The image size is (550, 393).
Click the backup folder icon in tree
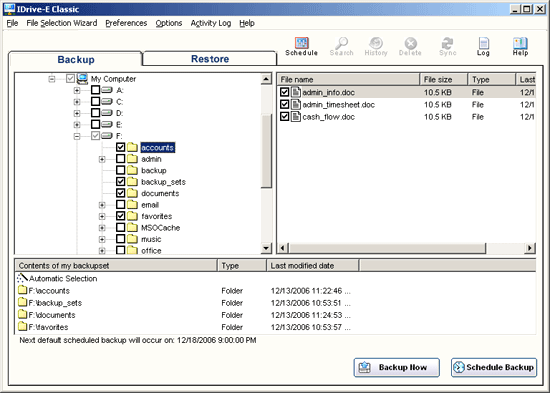click(132, 170)
